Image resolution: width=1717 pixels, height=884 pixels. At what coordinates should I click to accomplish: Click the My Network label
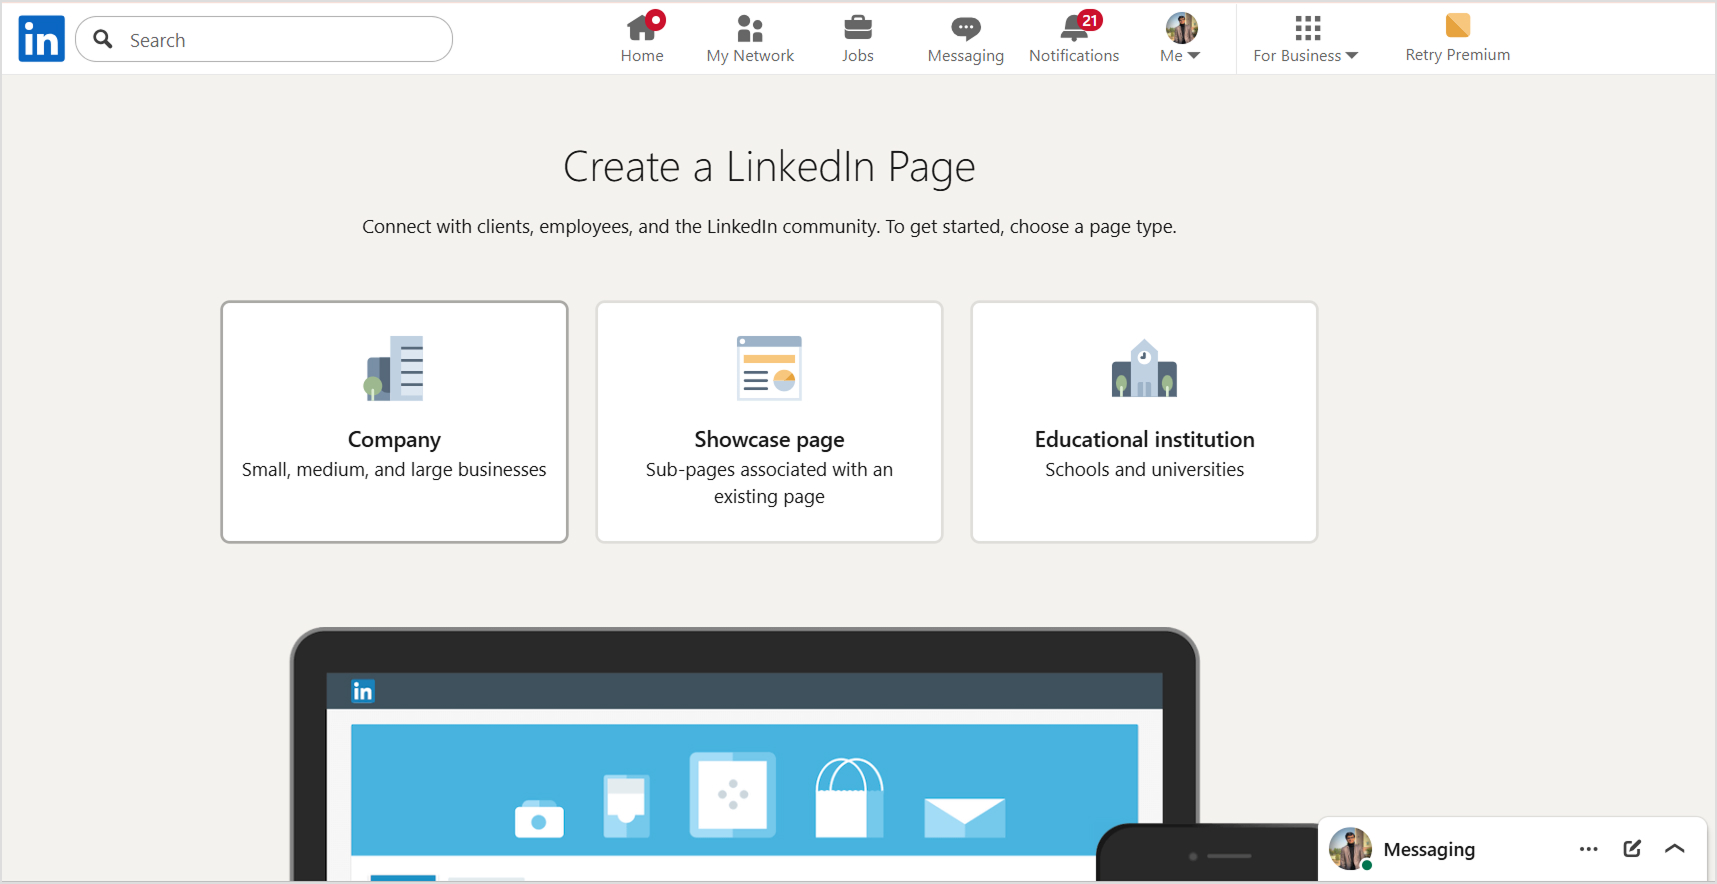pyautogui.click(x=750, y=56)
